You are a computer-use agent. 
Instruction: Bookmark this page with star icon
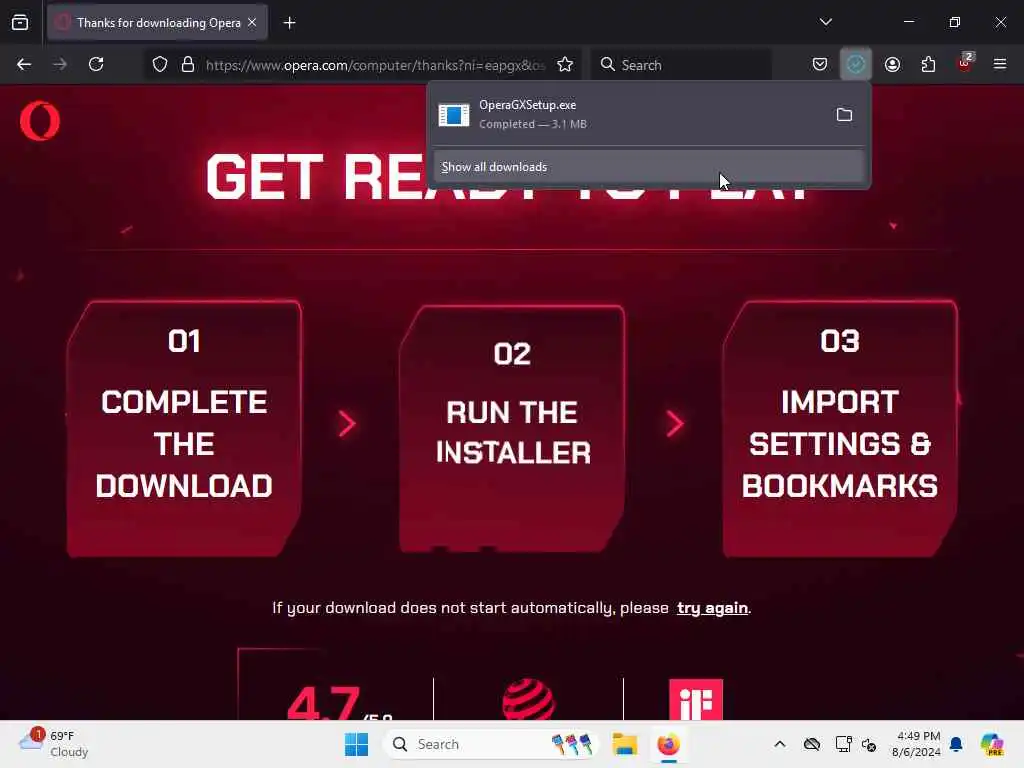coord(565,64)
